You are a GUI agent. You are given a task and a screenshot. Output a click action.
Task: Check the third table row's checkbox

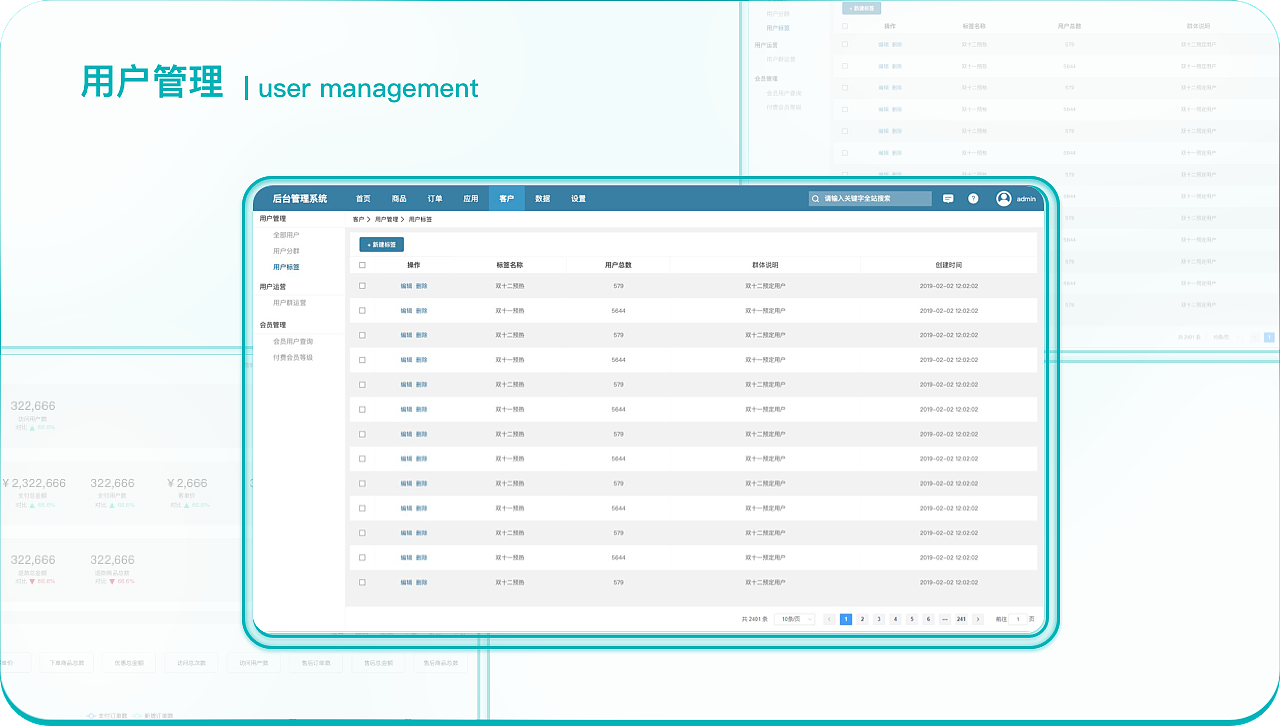click(x=362, y=335)
